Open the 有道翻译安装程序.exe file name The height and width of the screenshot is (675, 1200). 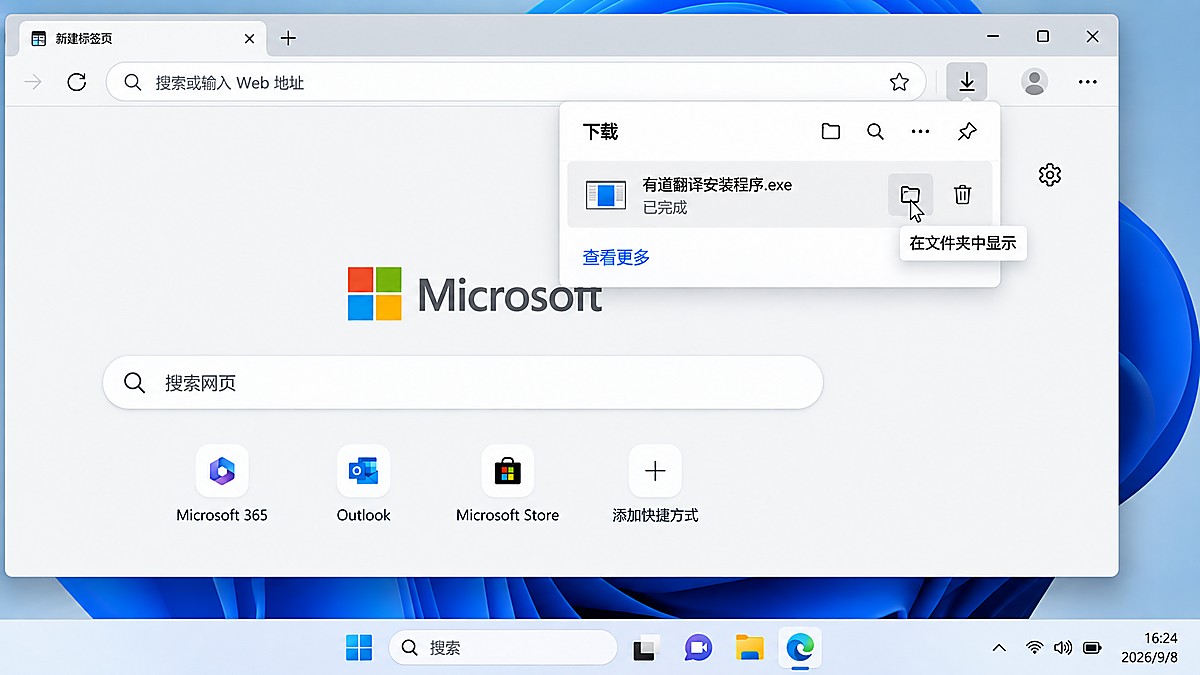717,184
